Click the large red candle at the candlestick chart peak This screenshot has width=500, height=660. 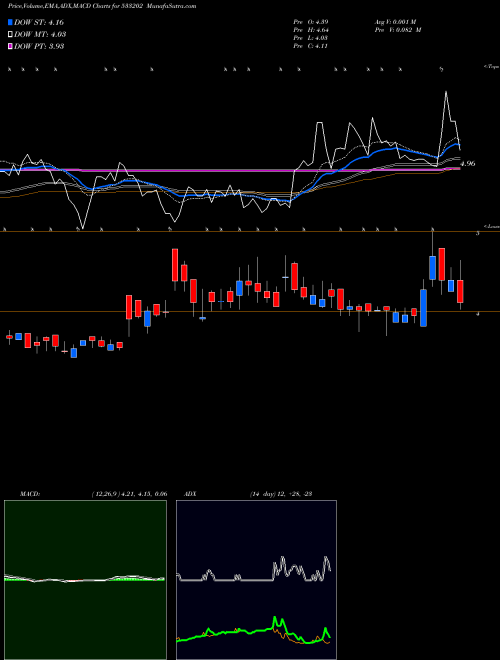tap(441, 264)
